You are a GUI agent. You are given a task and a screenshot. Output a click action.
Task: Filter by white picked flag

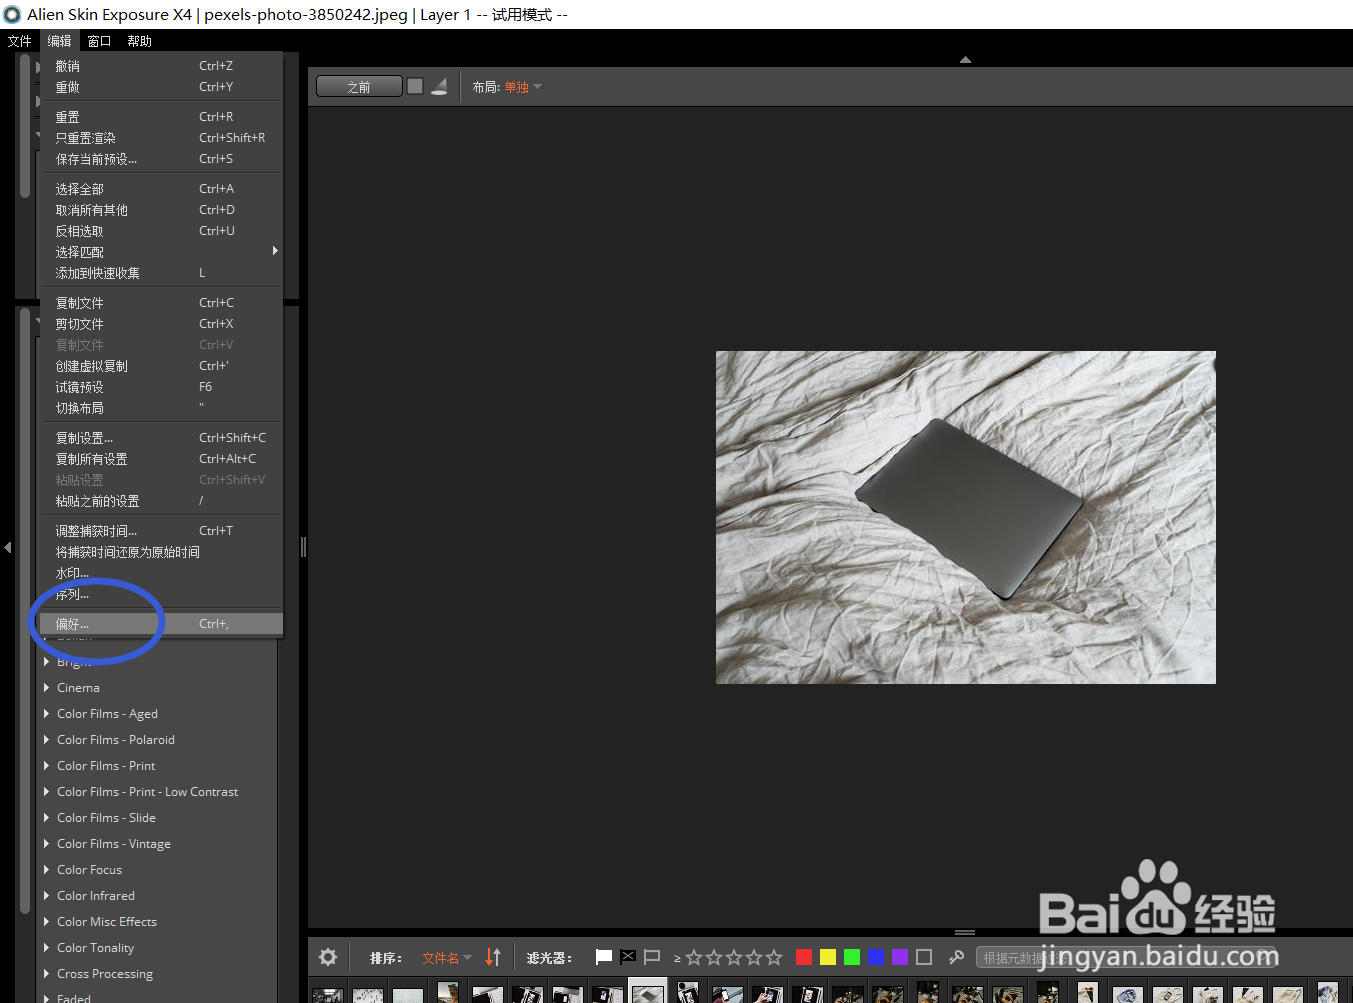coord(603,957)
